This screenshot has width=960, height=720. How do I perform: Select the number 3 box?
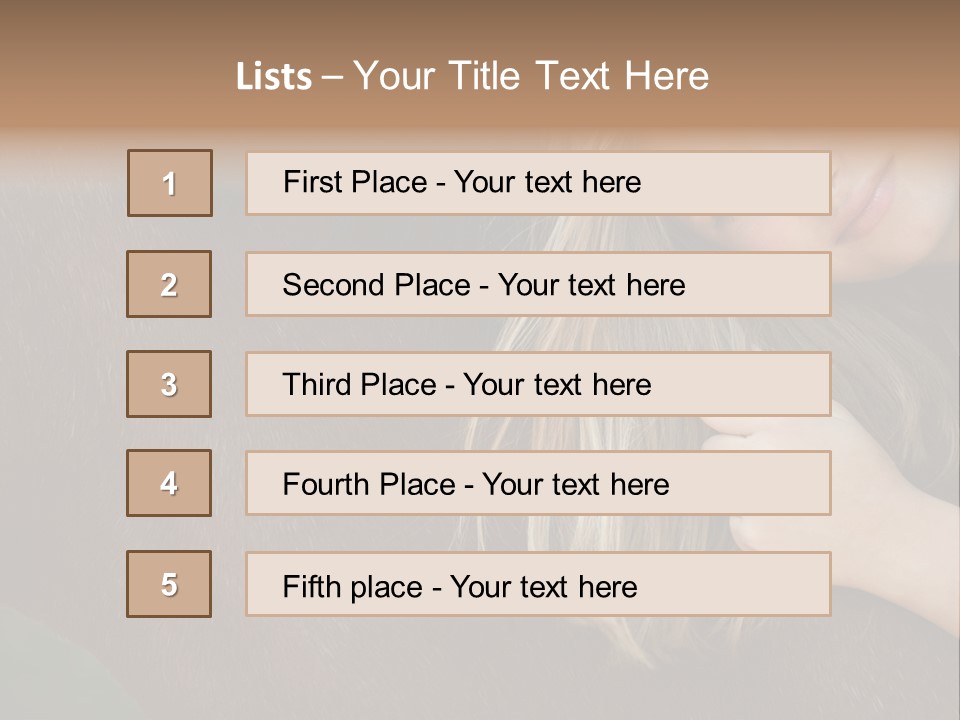169,384
